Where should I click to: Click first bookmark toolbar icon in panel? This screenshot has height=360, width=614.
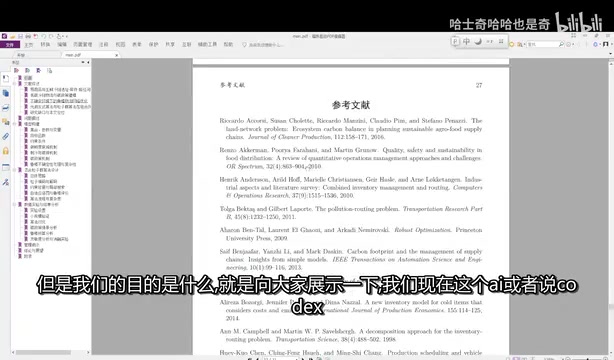16,71
